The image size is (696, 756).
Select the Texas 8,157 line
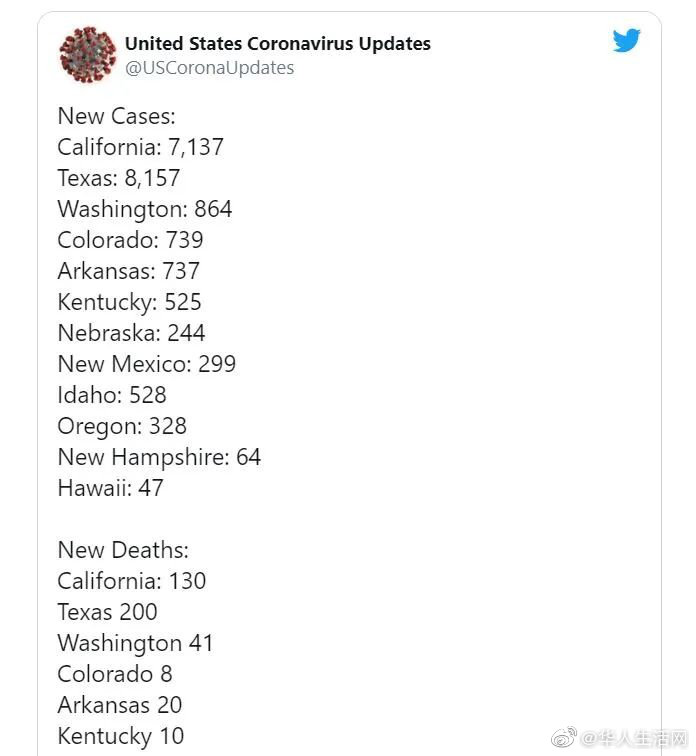119,178
